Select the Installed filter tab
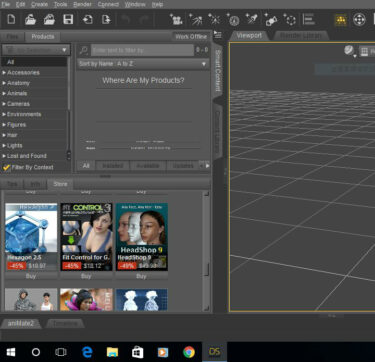 click(x=113, y=166)
